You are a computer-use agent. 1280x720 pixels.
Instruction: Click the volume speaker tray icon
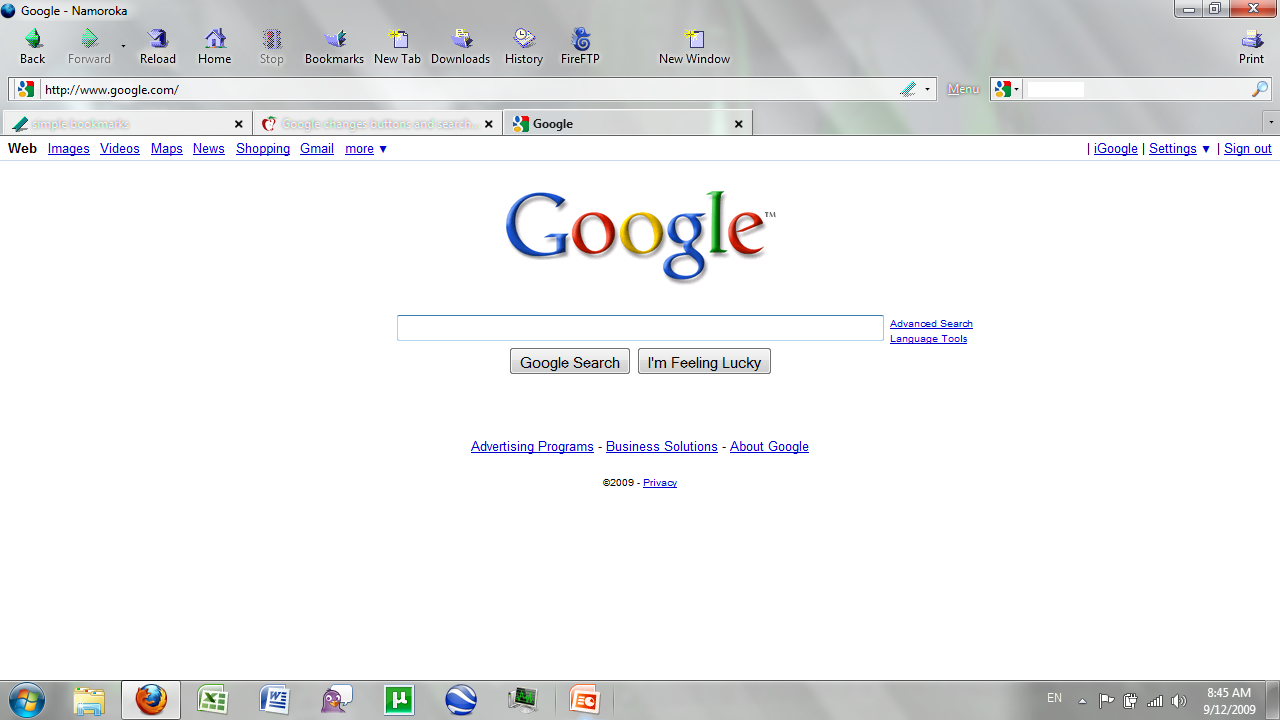(x=1179, y=700)
